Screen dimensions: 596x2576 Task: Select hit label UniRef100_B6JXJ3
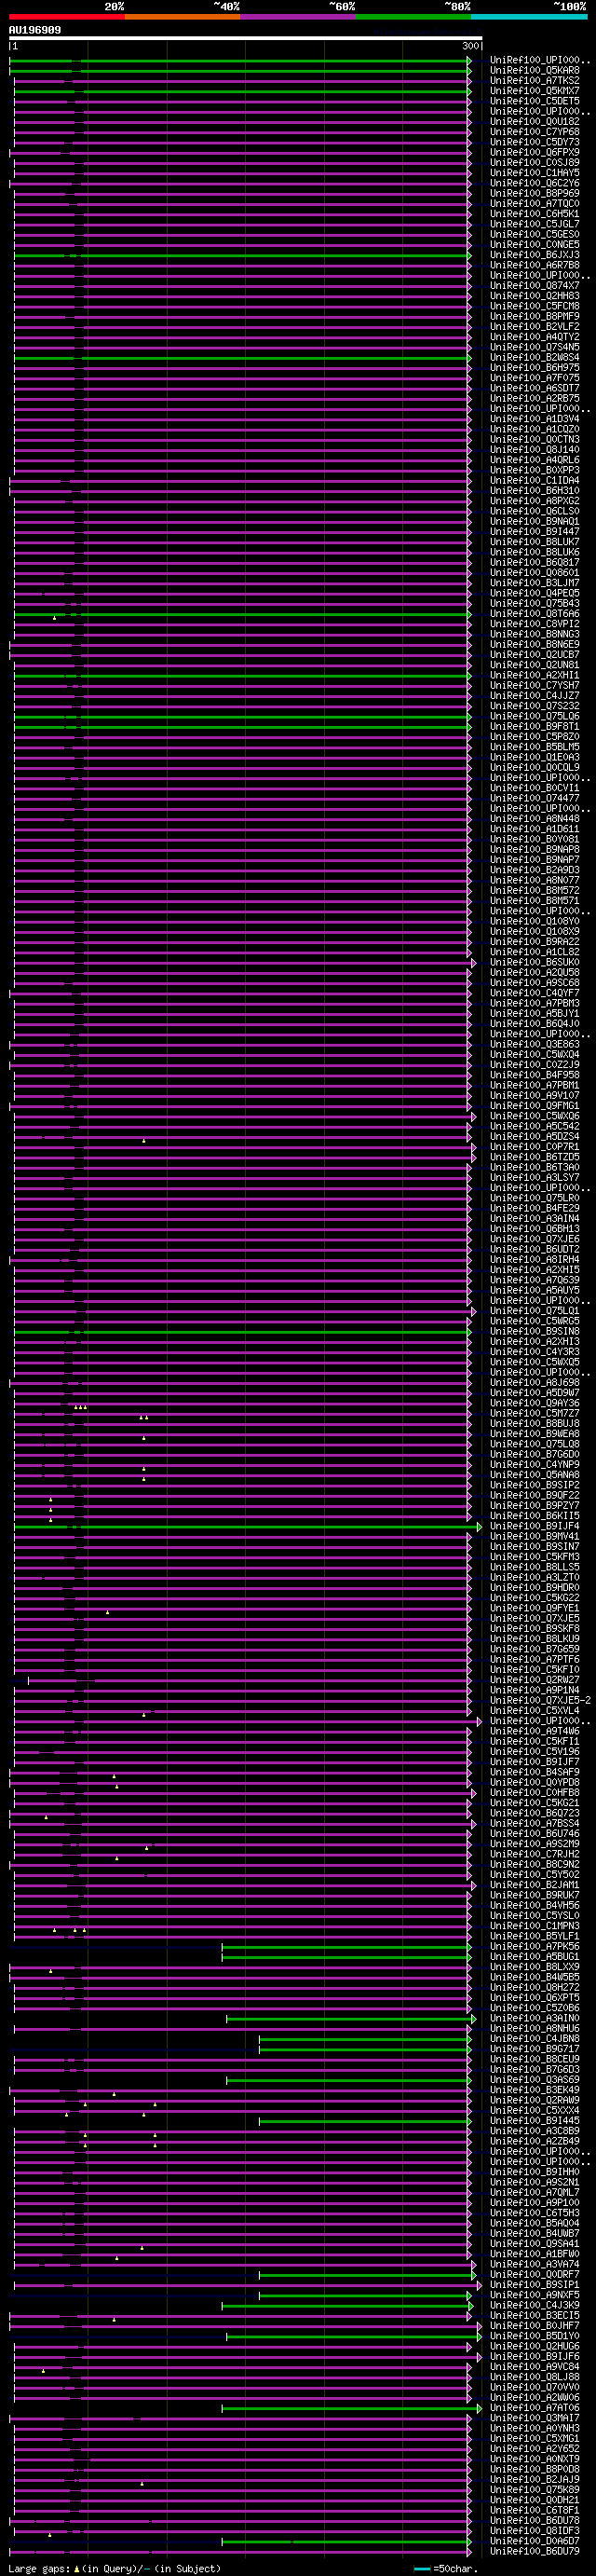point(535,255)
